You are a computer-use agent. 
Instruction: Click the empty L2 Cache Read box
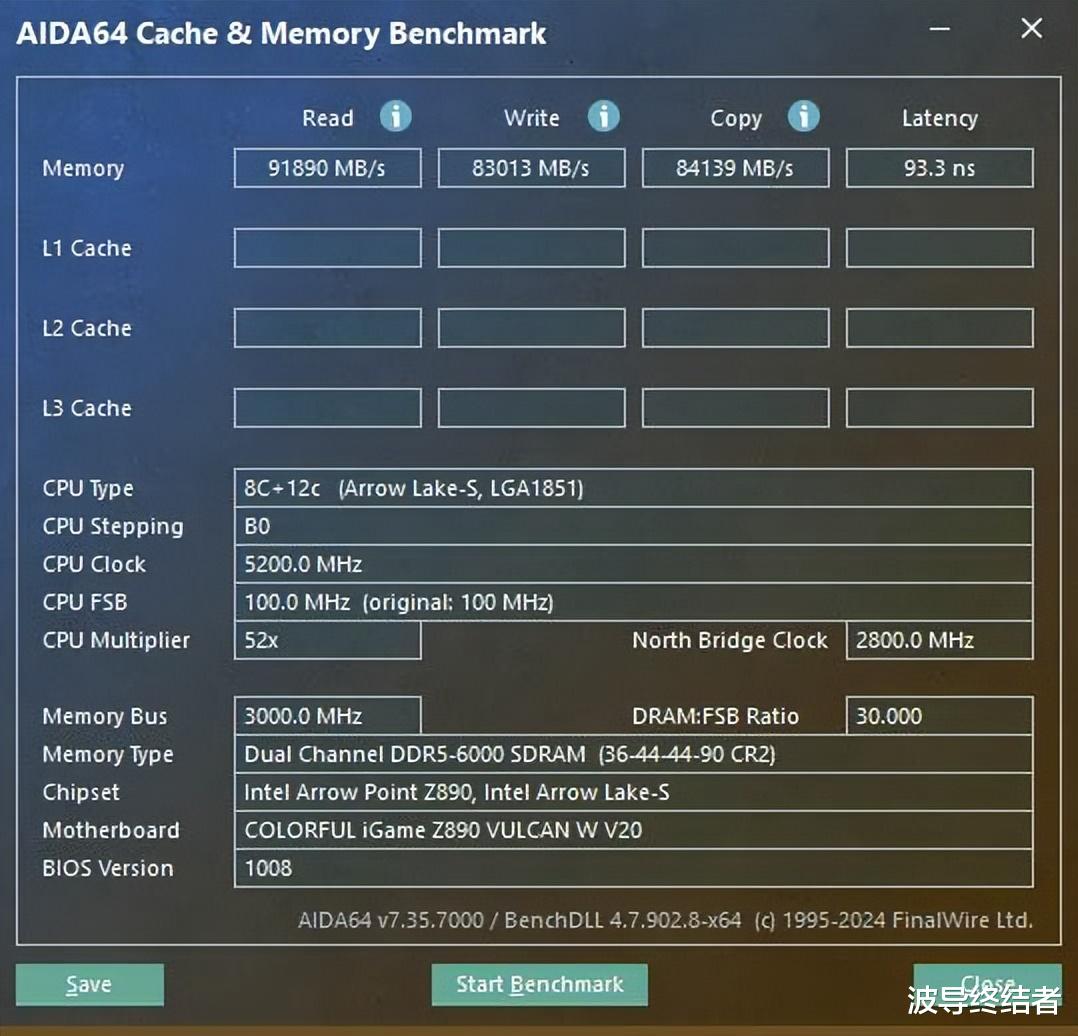point(327,328)
